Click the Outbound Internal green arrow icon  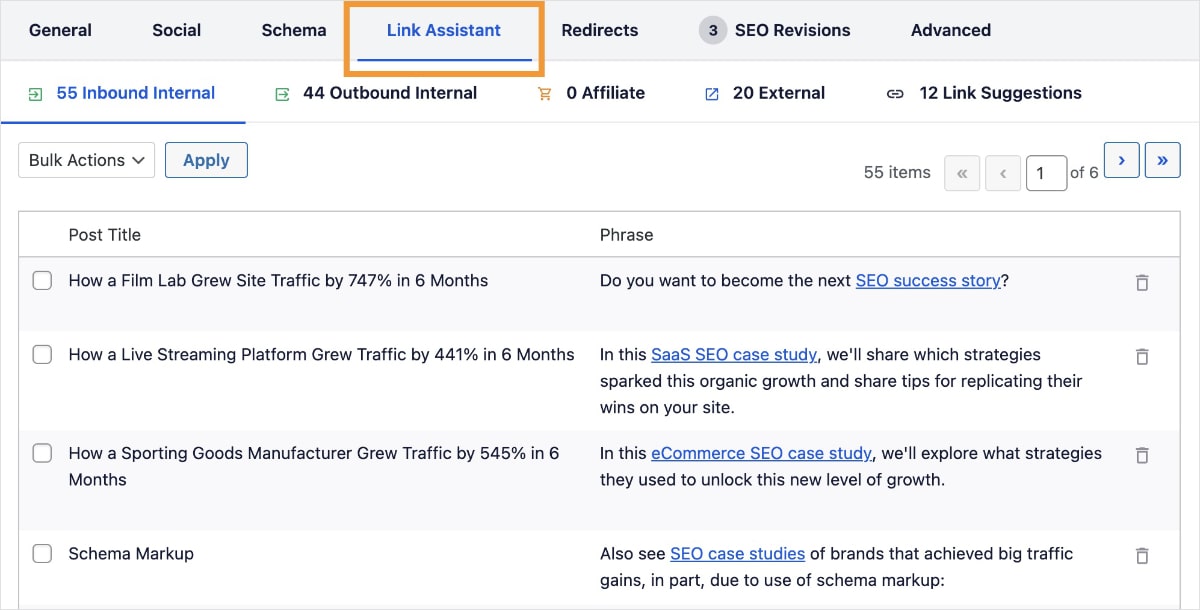(281, 92)
